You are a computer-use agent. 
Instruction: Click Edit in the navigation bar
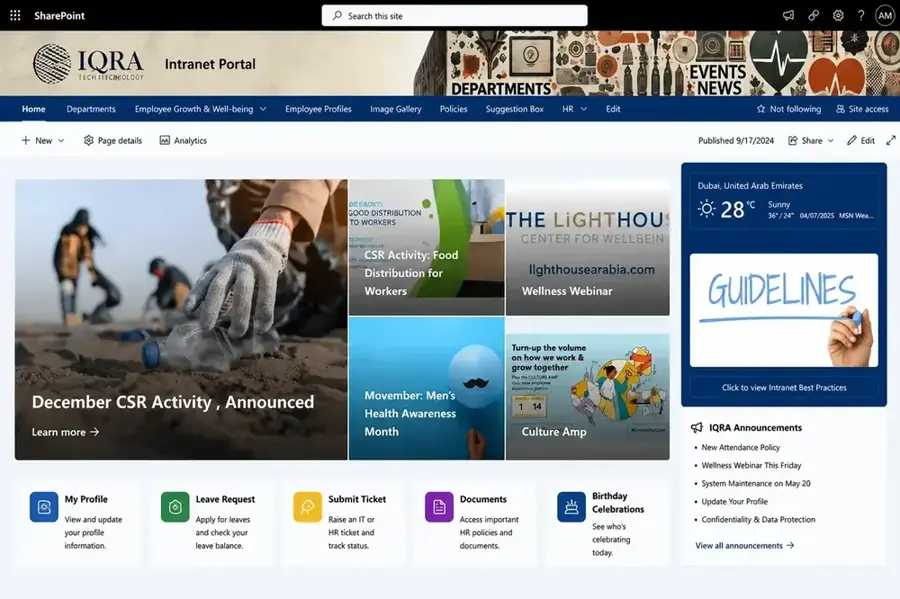click(x=613, y=109)
